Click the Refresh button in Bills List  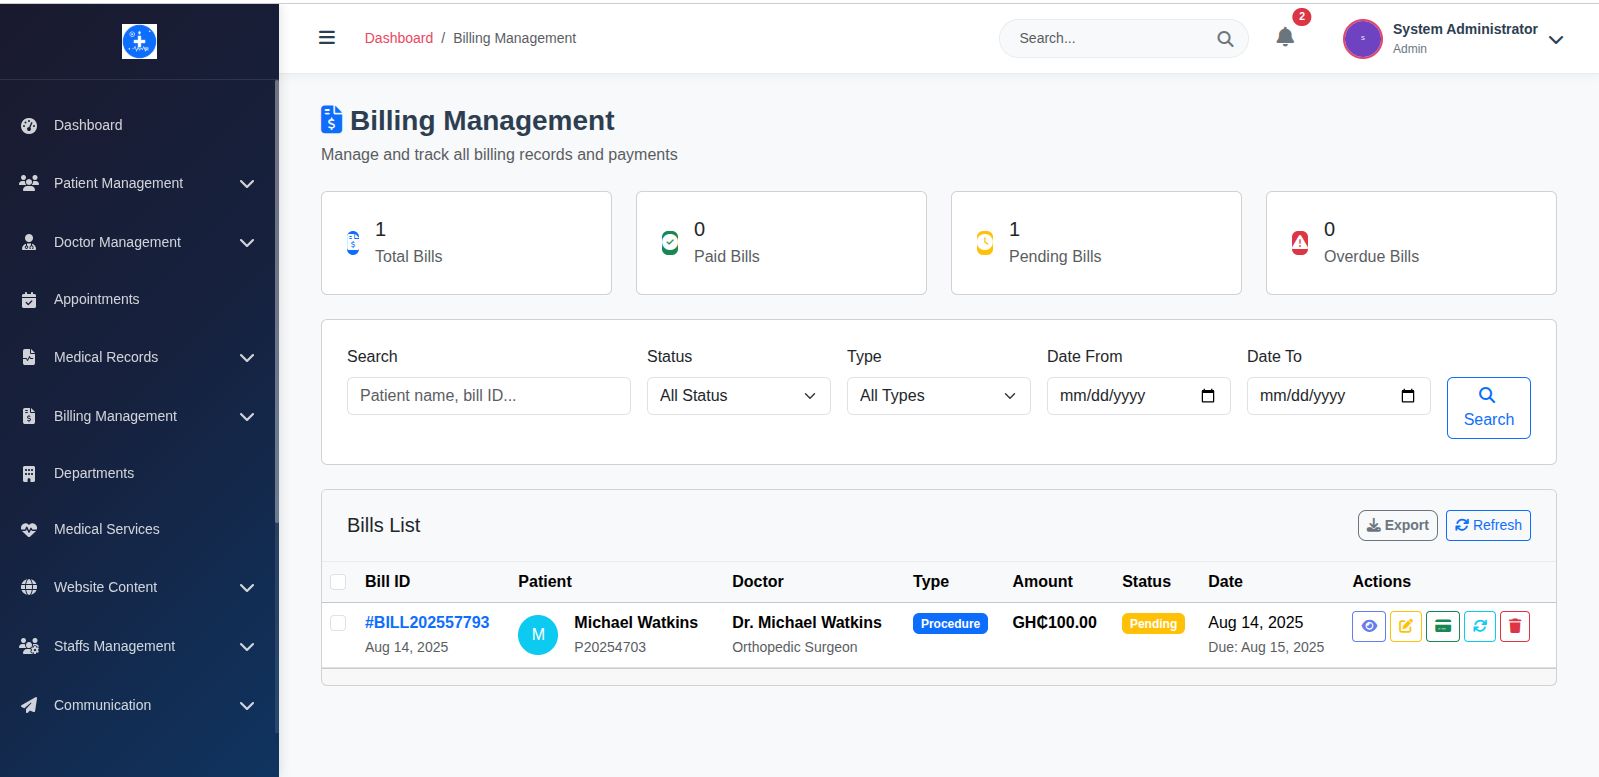click(x=1487, y=525)
